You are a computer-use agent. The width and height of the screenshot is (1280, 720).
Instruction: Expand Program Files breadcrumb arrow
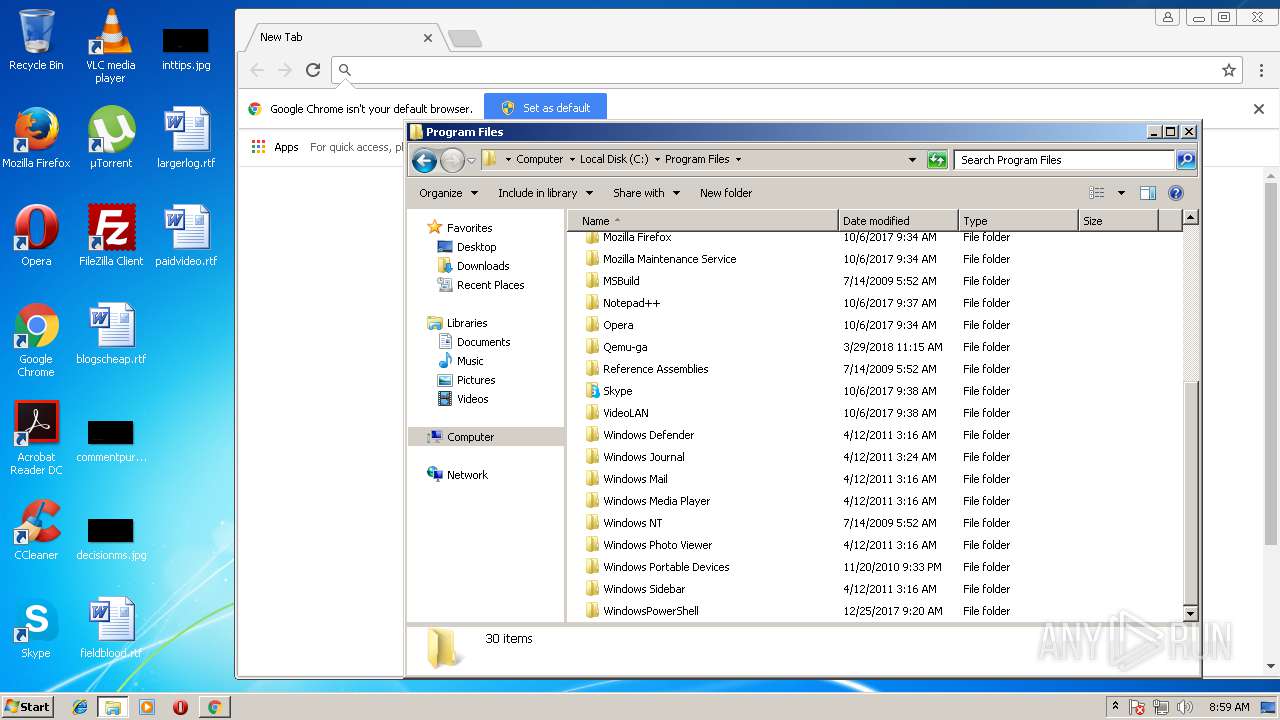pos(738,160)
